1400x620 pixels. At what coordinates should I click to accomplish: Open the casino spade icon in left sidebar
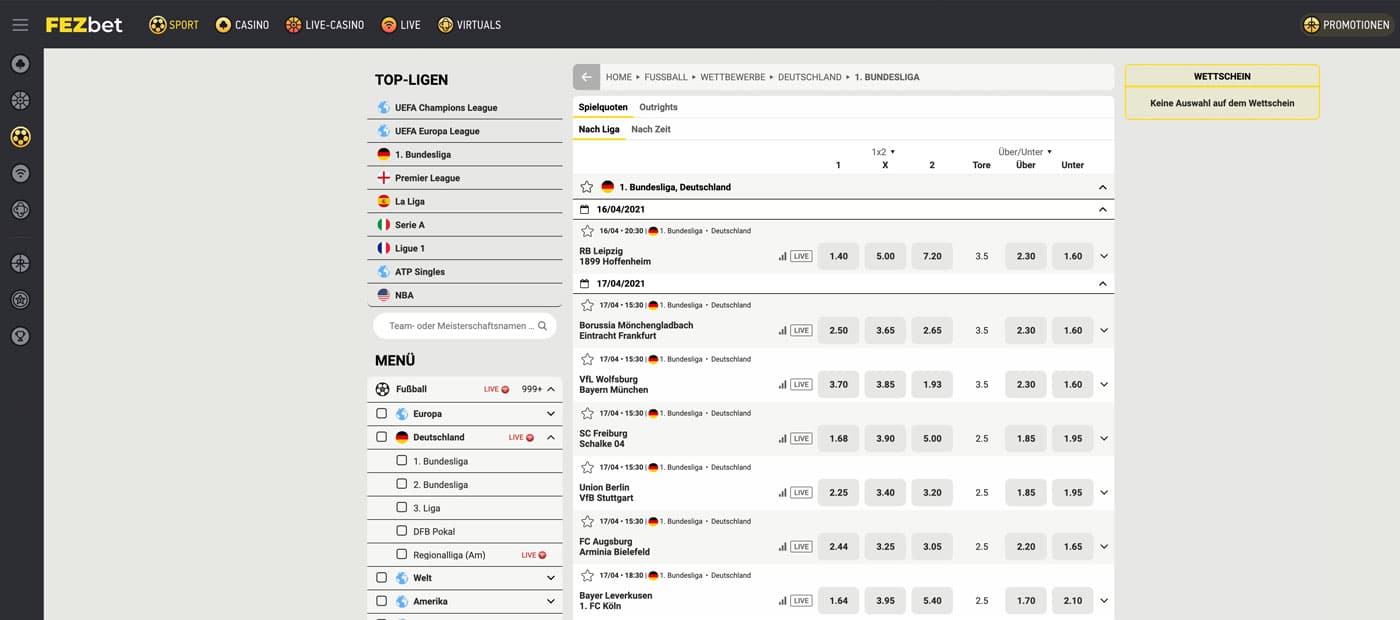click(x=20, y=65)
